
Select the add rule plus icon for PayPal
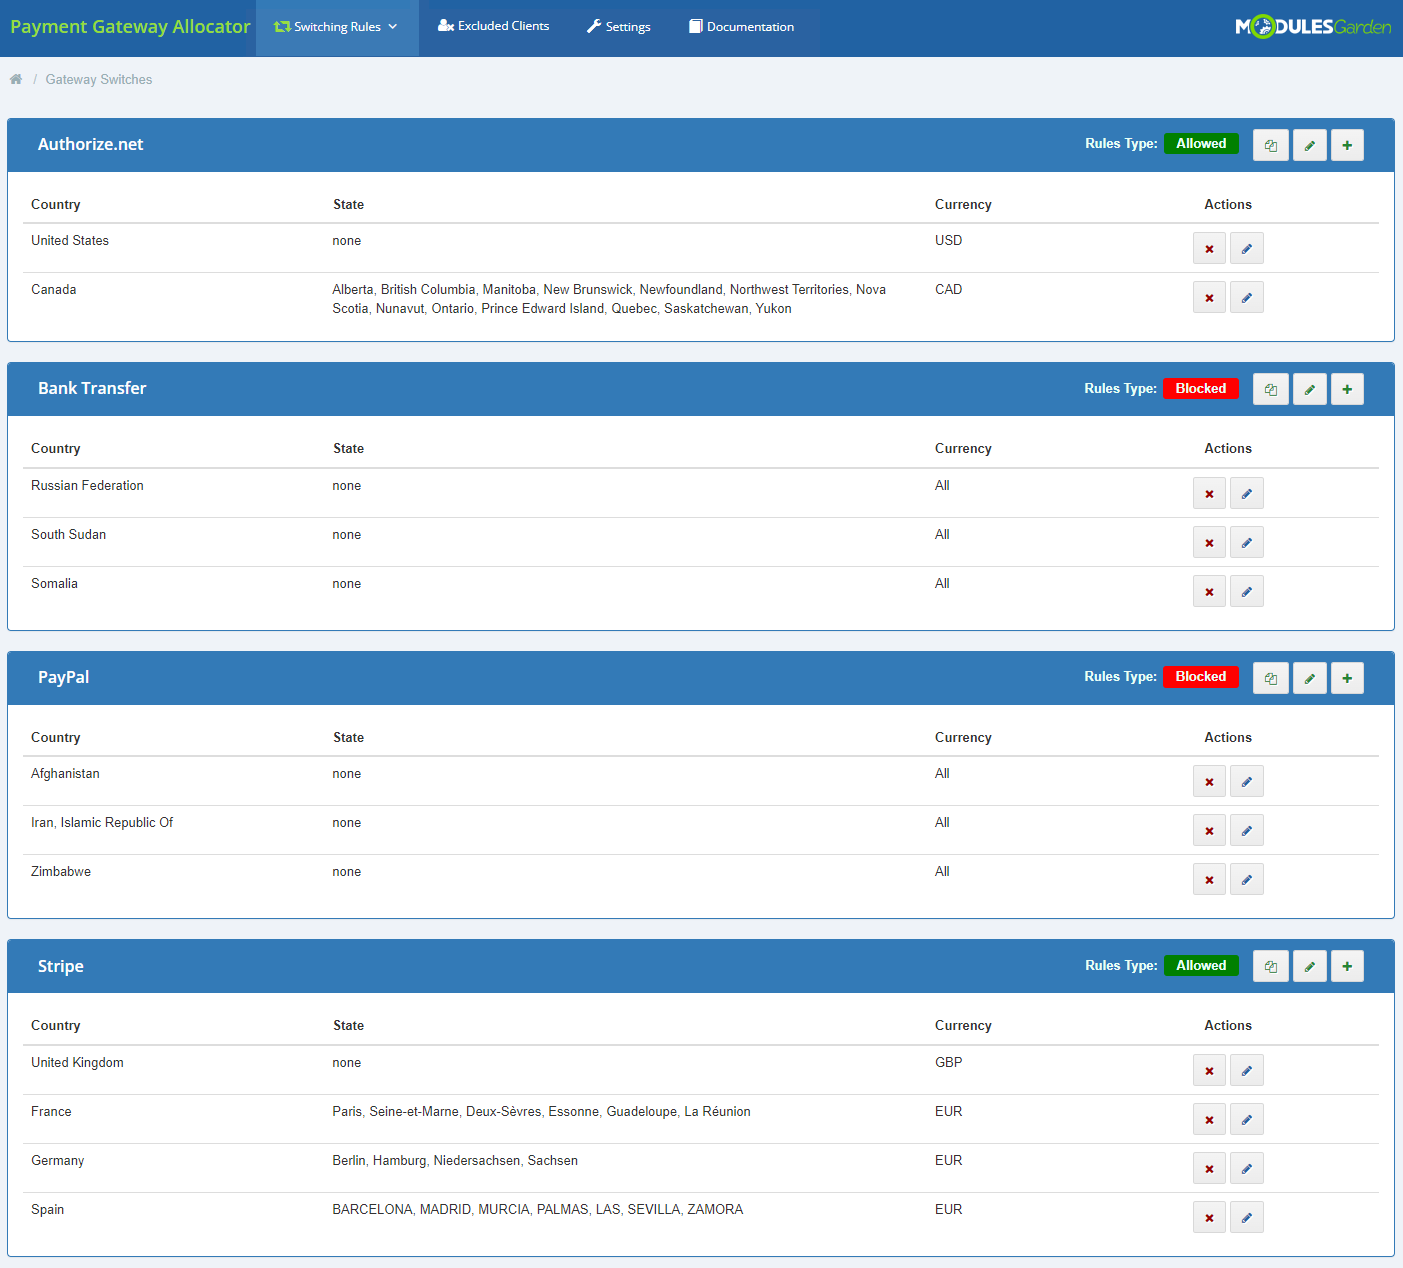point(1347,677)
